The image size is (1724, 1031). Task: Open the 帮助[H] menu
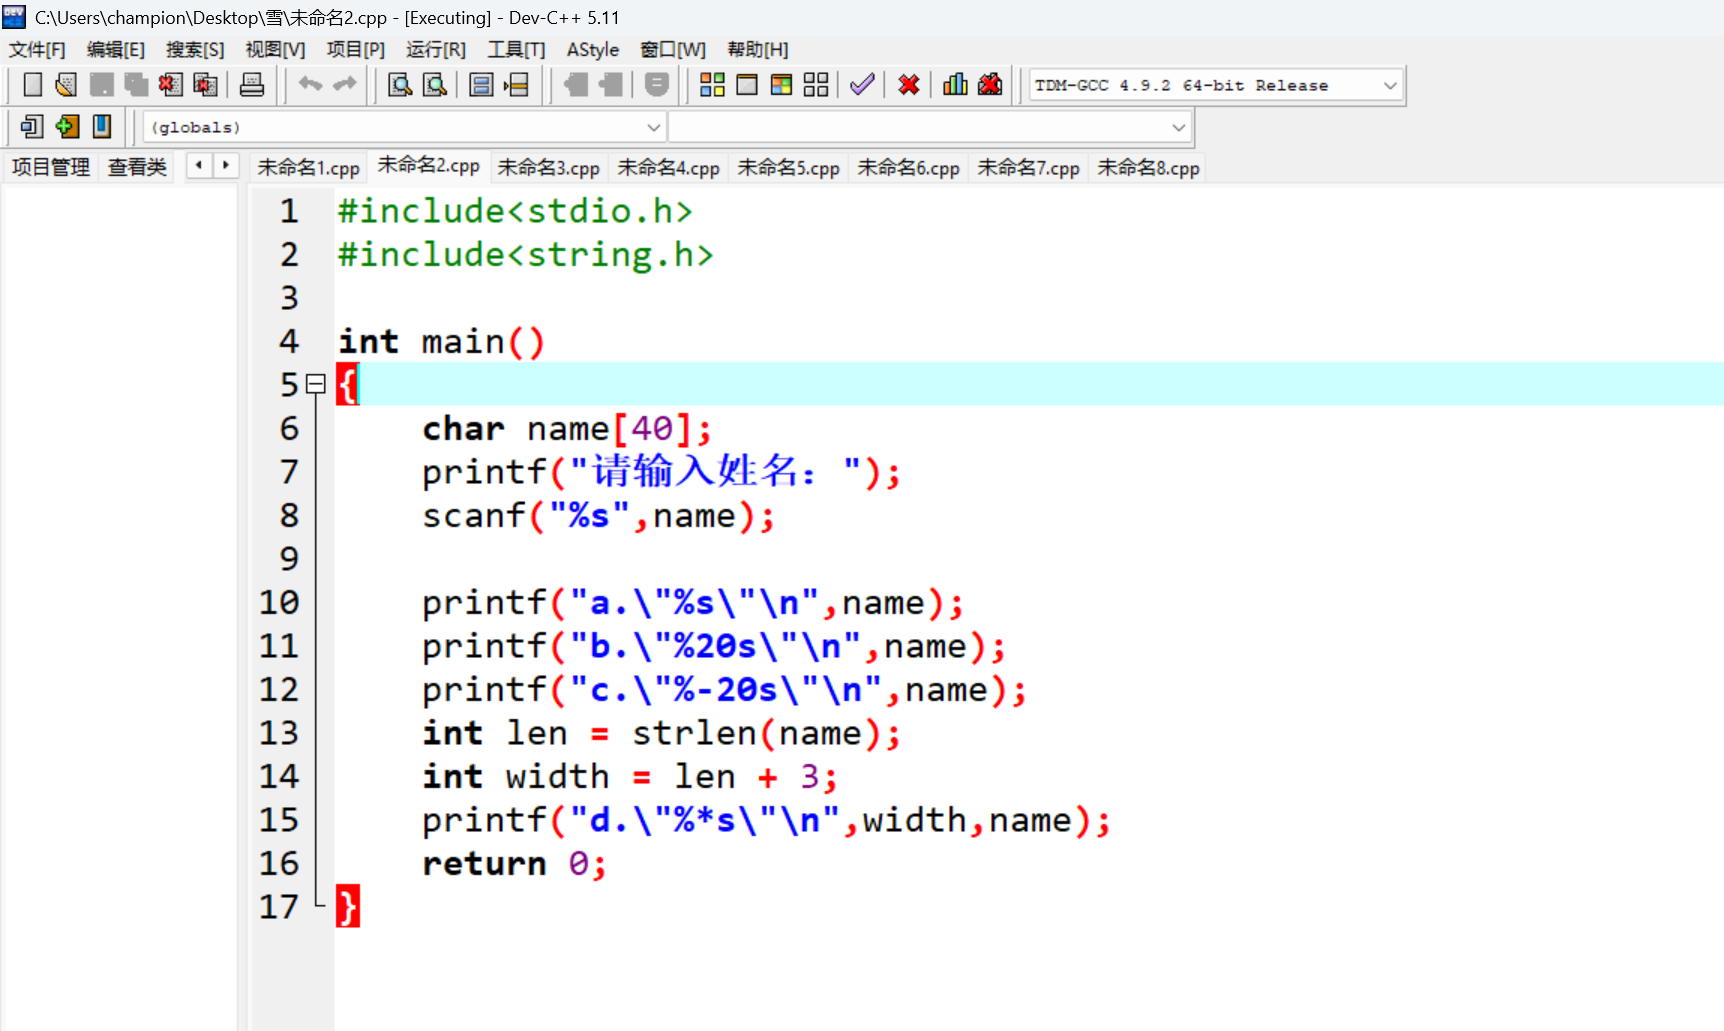[757, 50]
